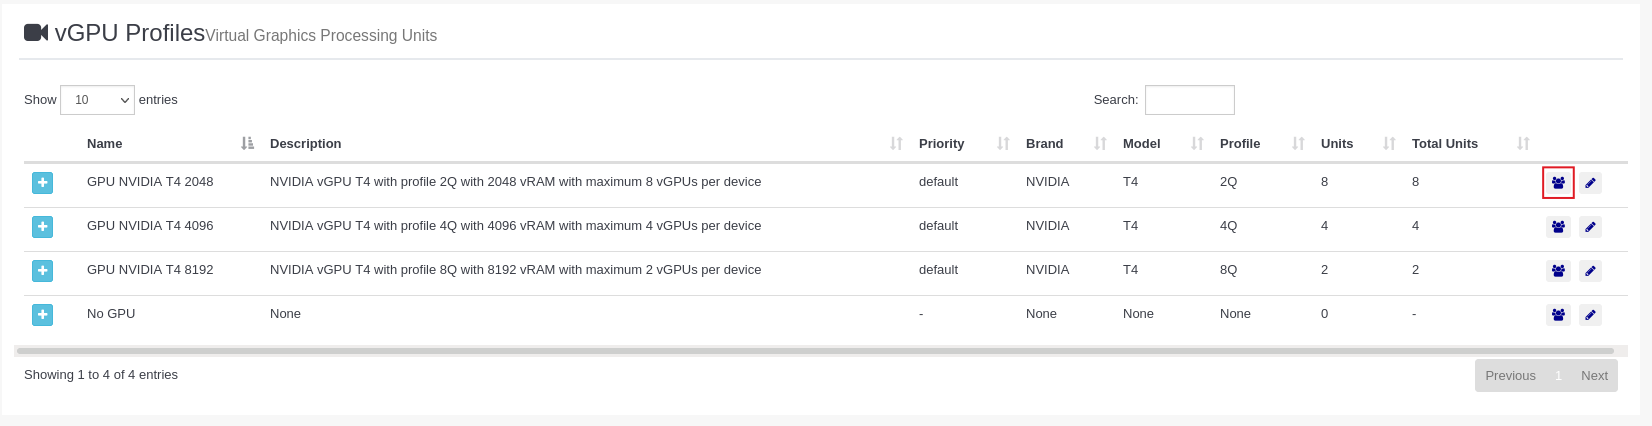Open allowed users for GPU NVIDIA T4 2048
Image resolution: width=1652 pixels, height=426 pixels.
pos(1558,183)
